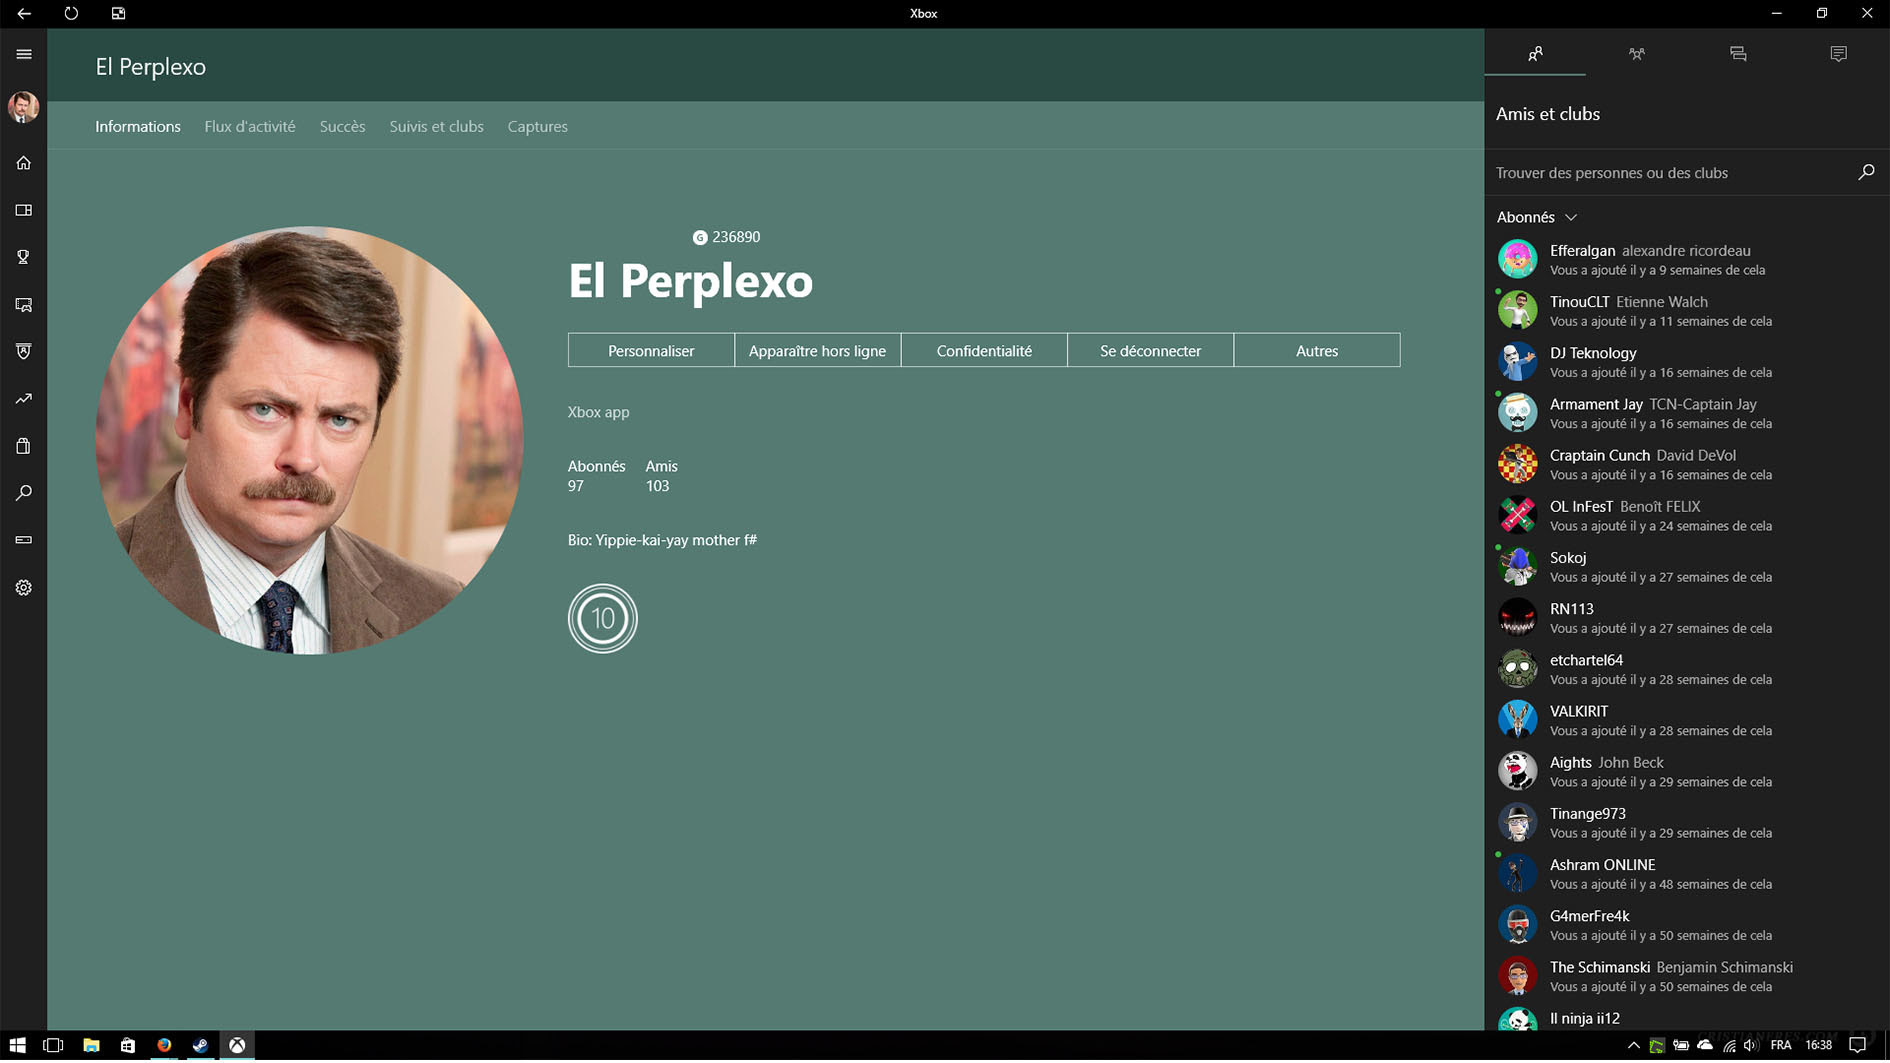Open Armament Jay's avatar
1890x1063 pixels.
(1517, 413)
